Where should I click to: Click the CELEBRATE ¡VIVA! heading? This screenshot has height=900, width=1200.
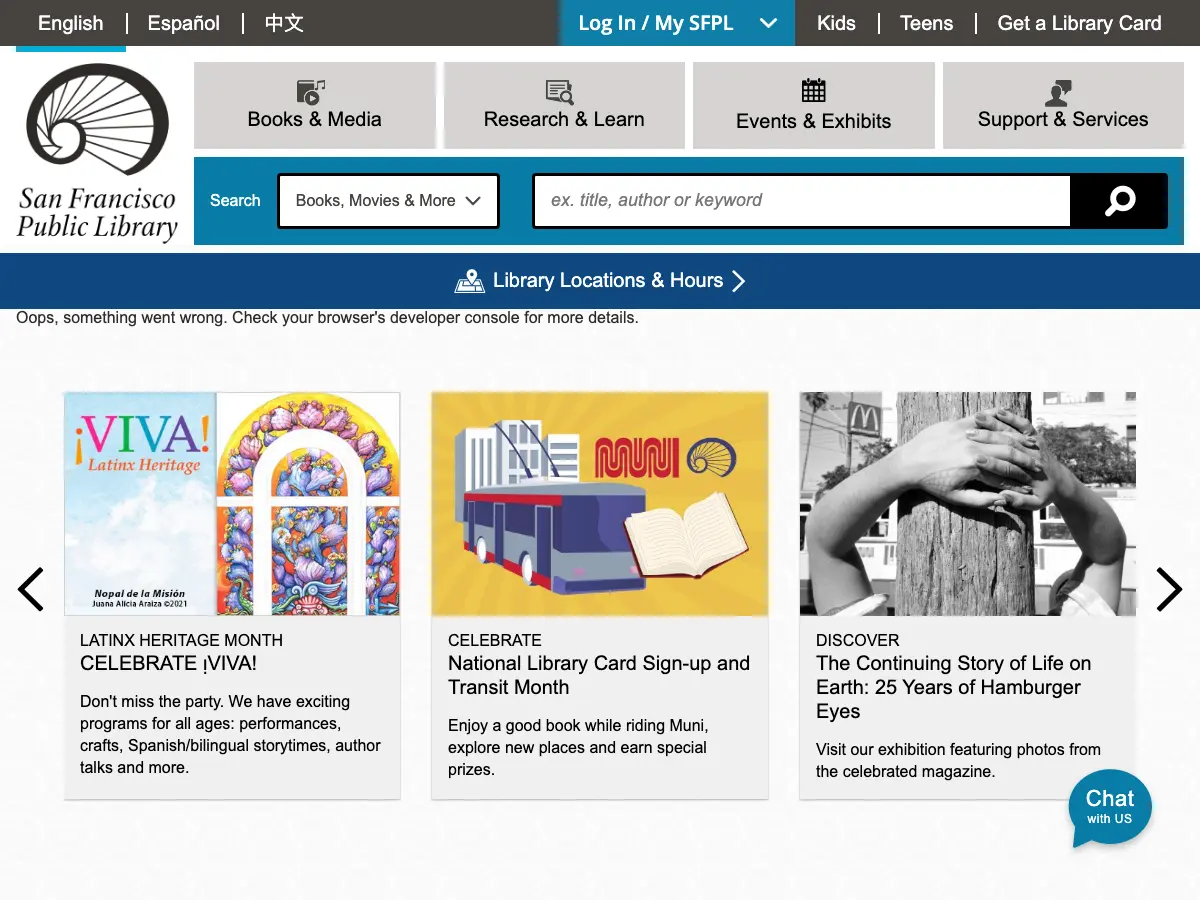point(168,663)
